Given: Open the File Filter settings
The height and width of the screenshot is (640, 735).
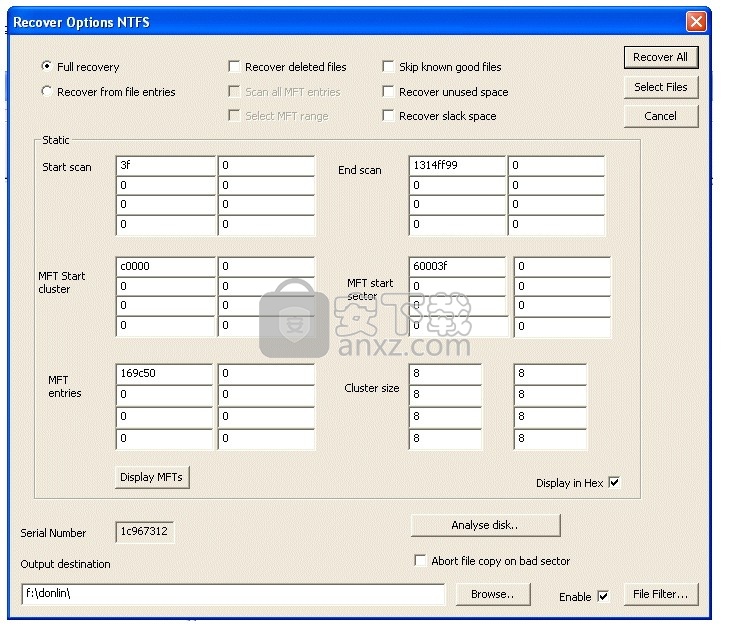Looking at the screenshot, I should click(660, 594).
